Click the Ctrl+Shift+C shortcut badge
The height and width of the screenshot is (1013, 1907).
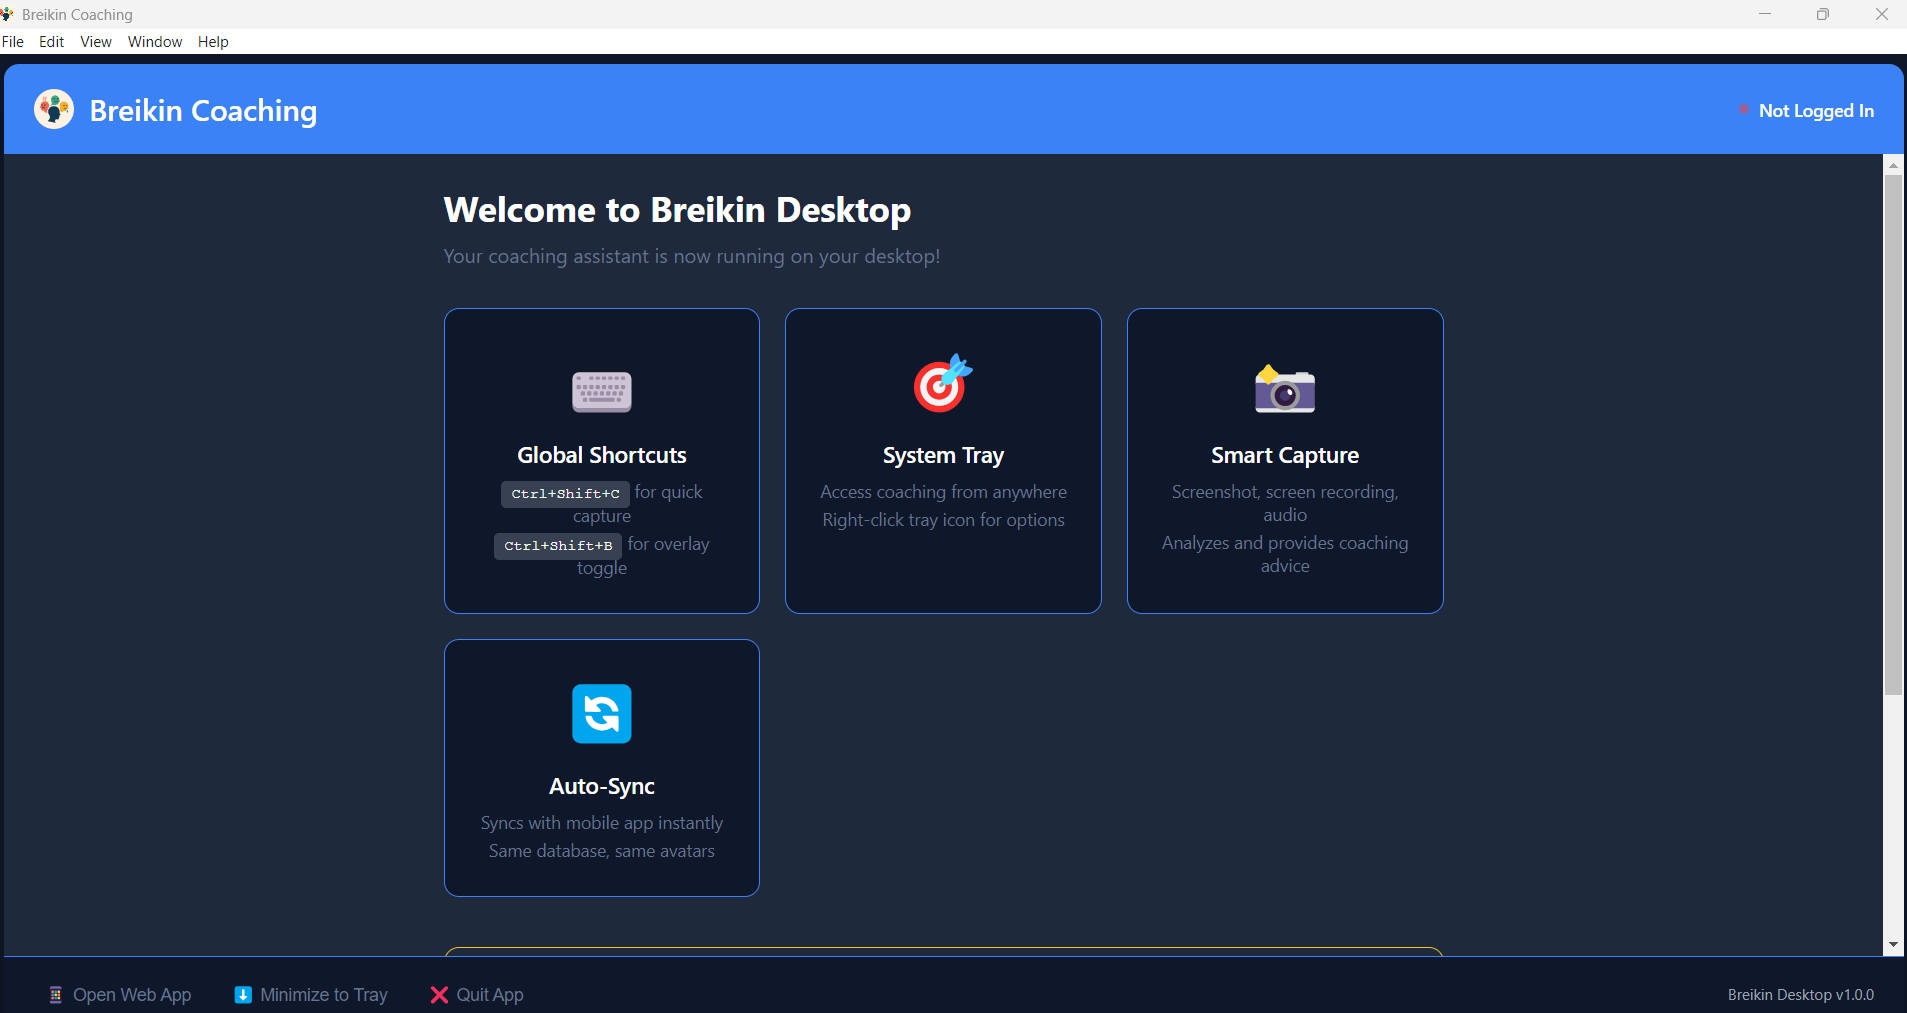[x=564, y=493]
